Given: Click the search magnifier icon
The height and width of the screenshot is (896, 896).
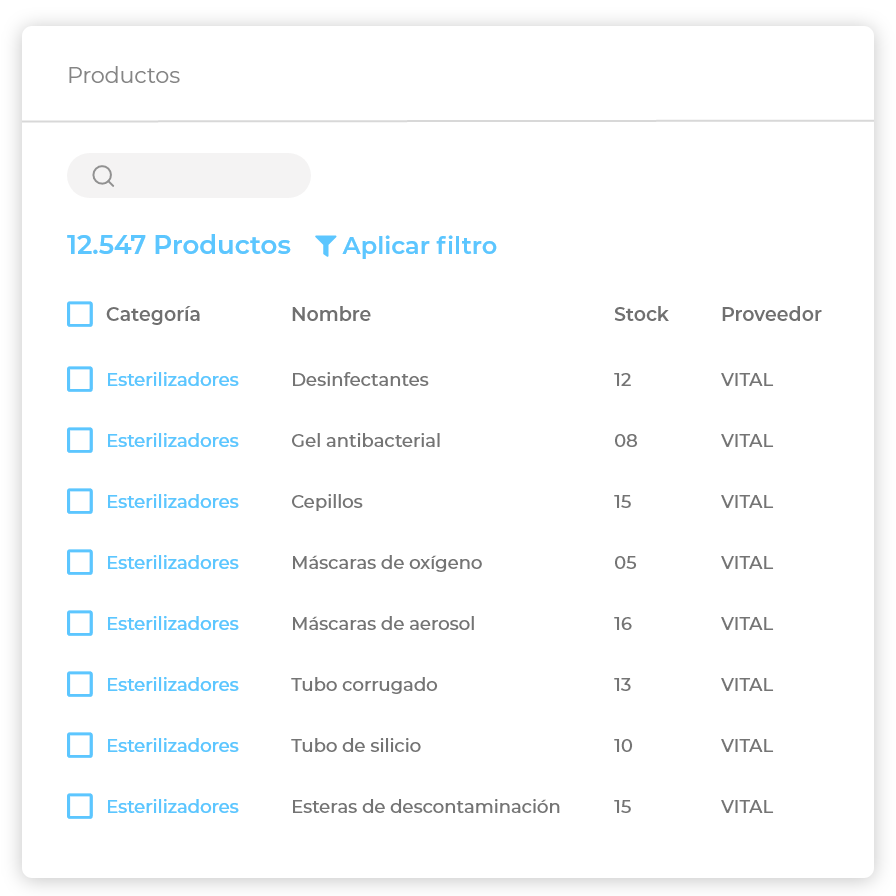Looking at the screenshot, I should coord(103,176).
